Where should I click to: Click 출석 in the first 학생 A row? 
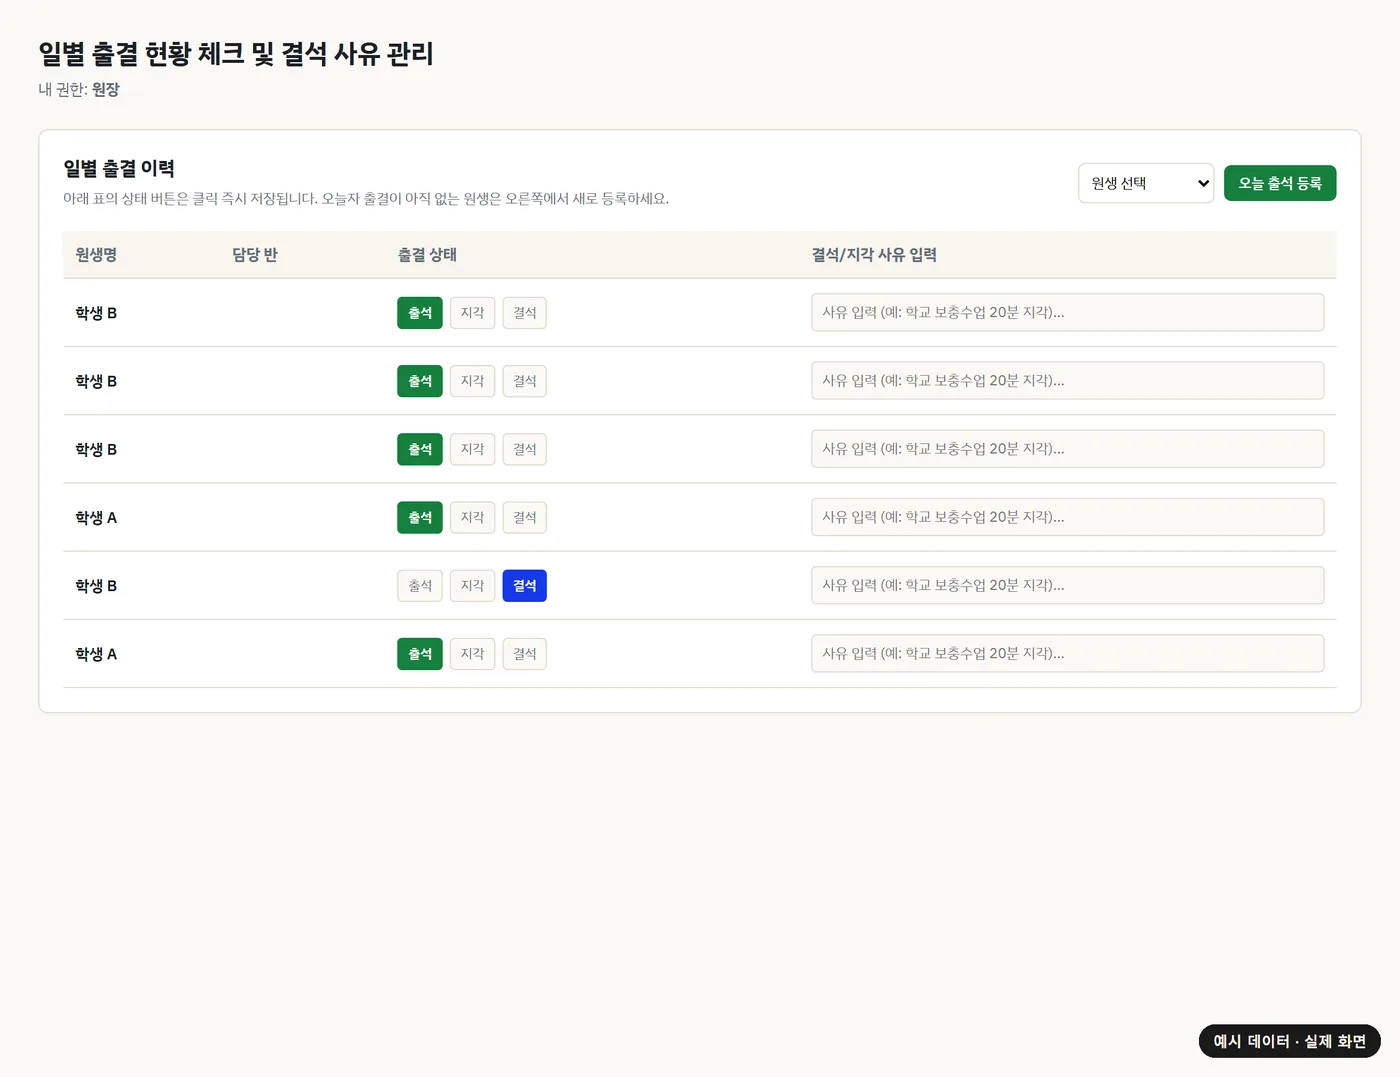coord(420,517)
